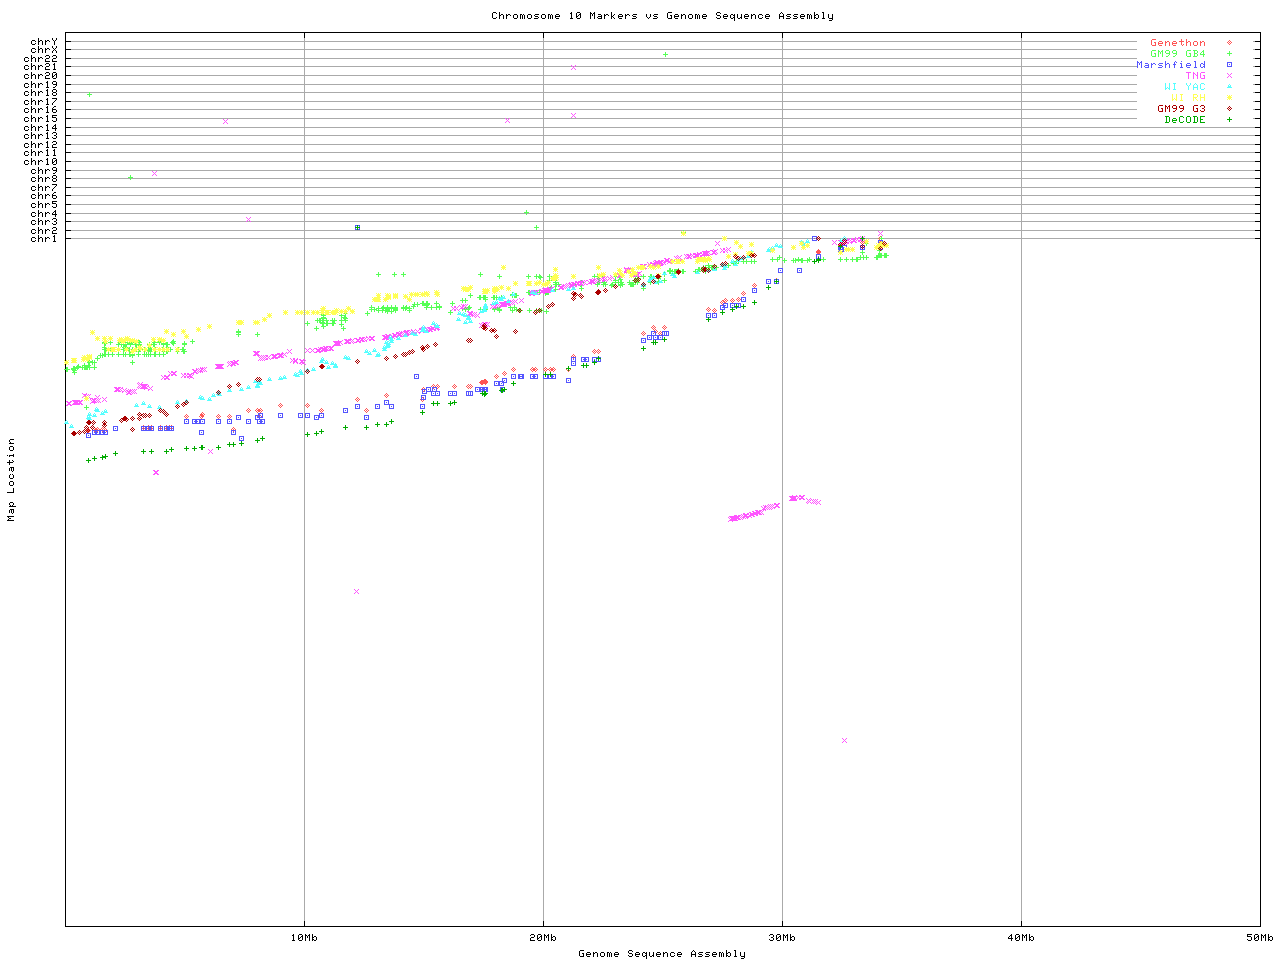The height and width of the screenshot is (960, 1280).
Task: Click the 50Mb x-axis tick label
Action: pos(1259,938)
